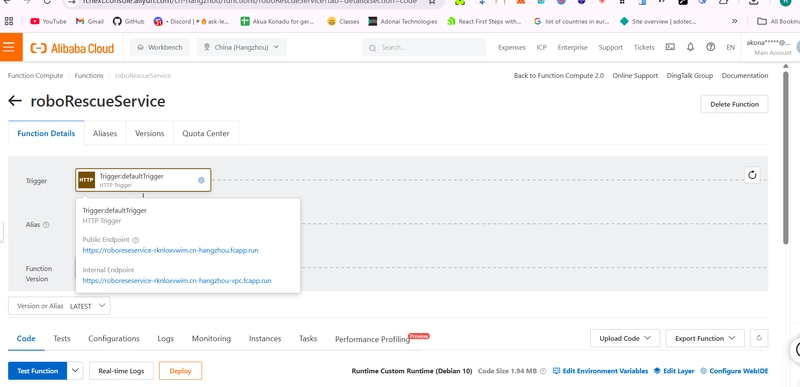Go back using the left arrow
Screen dimensions: 800x387
15,101
